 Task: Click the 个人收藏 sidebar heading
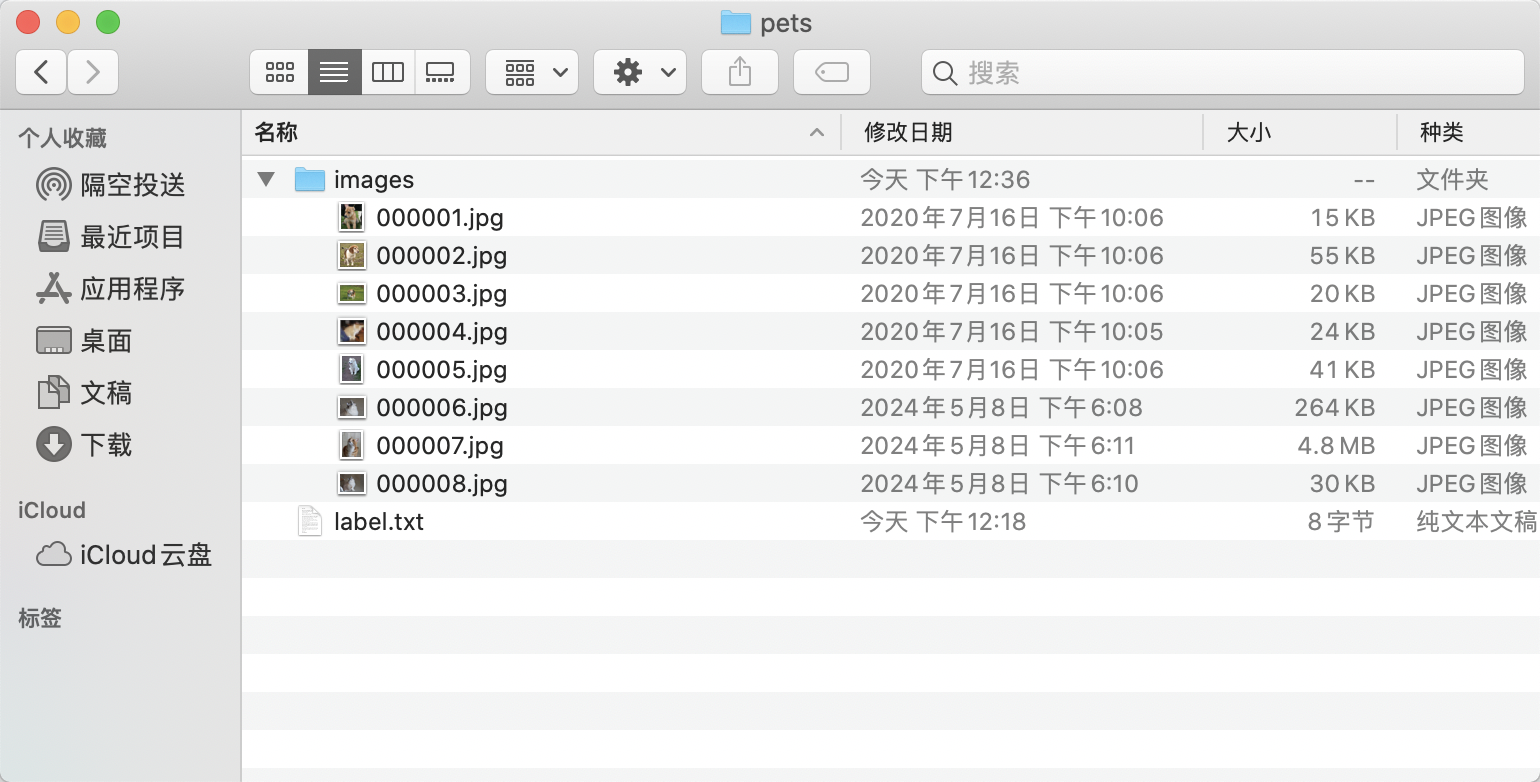62,138
